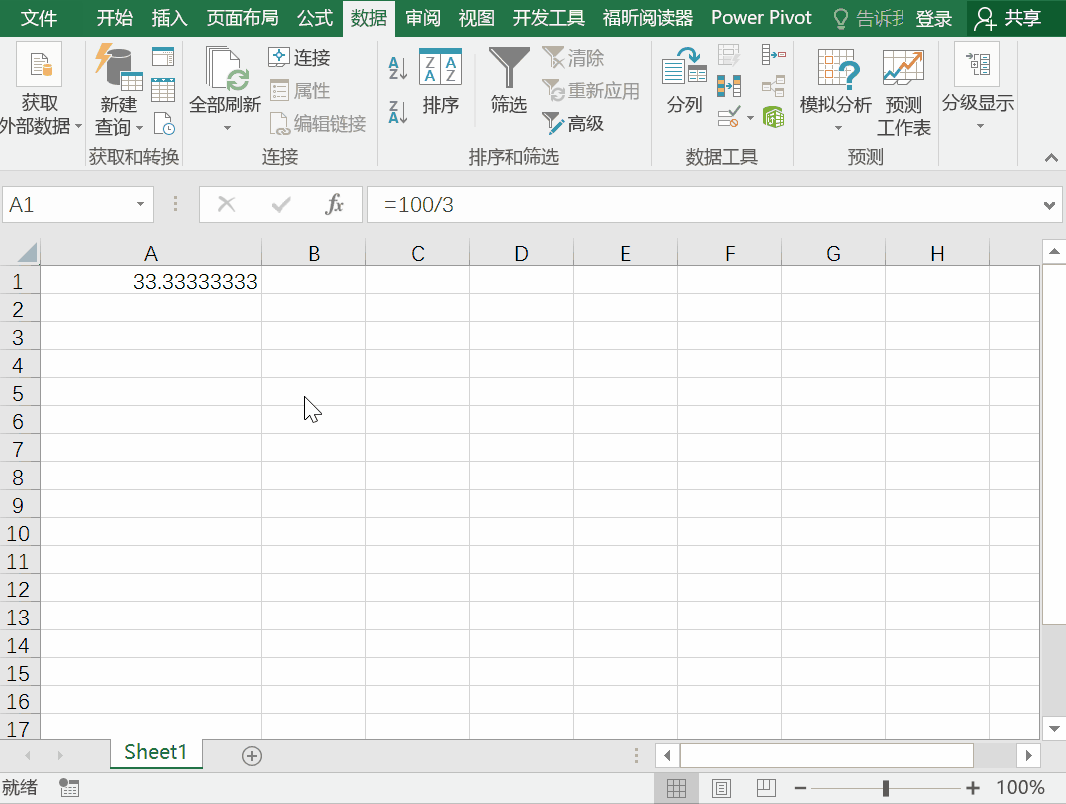Click the Advanced (高级) filter button
The height and width of the screenshot is (804, 1066).
(x=574, y=124)
